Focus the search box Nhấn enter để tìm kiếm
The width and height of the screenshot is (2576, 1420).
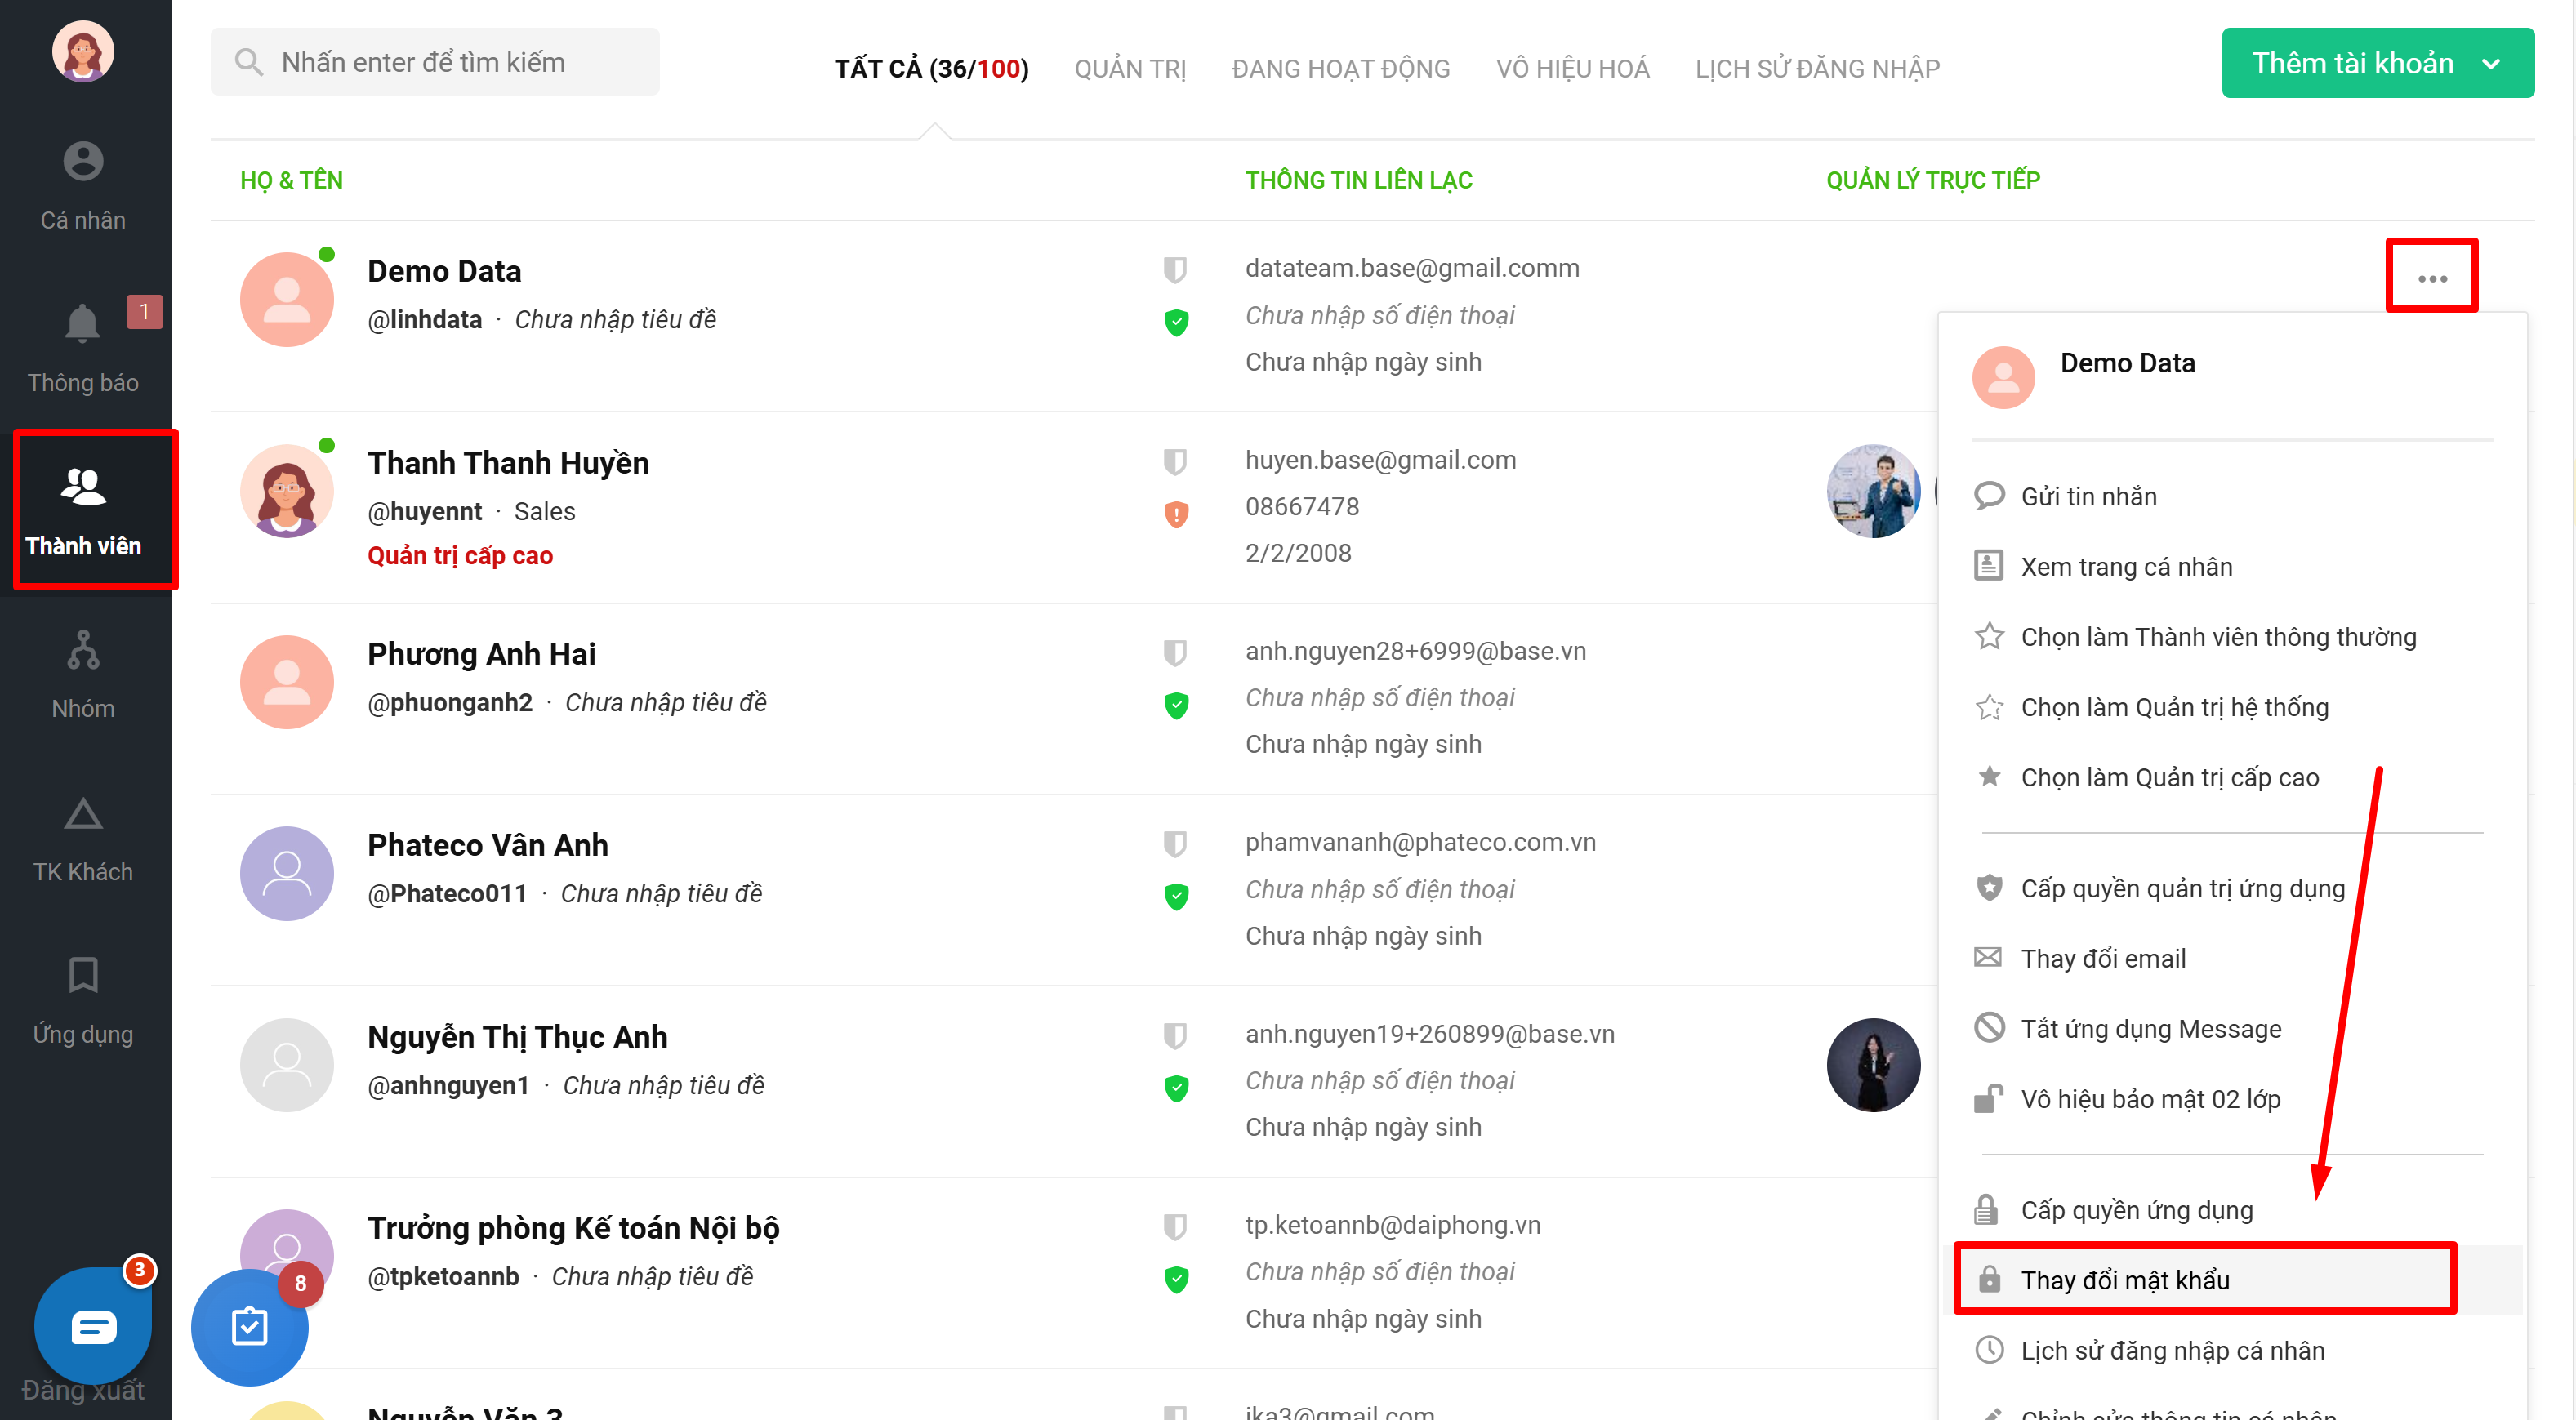(436, 62)
